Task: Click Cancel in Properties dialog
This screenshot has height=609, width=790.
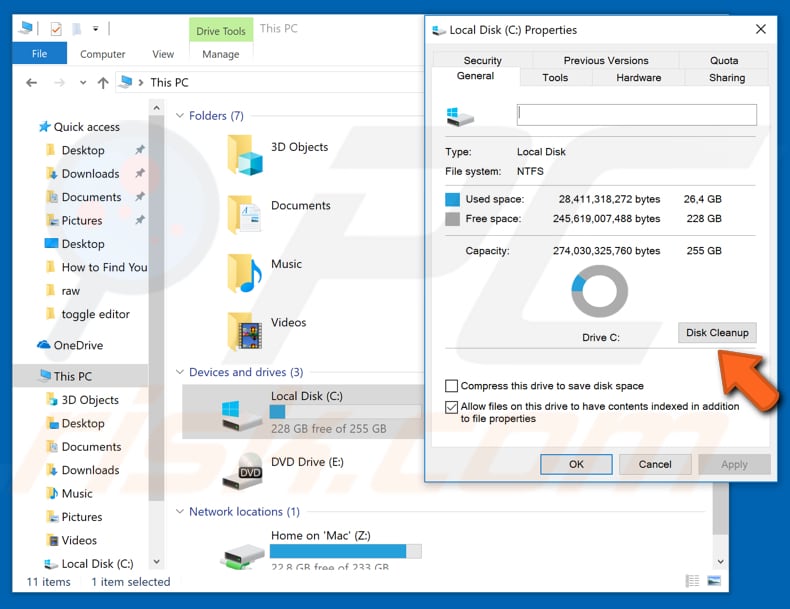Action: (x=654, y=464)
